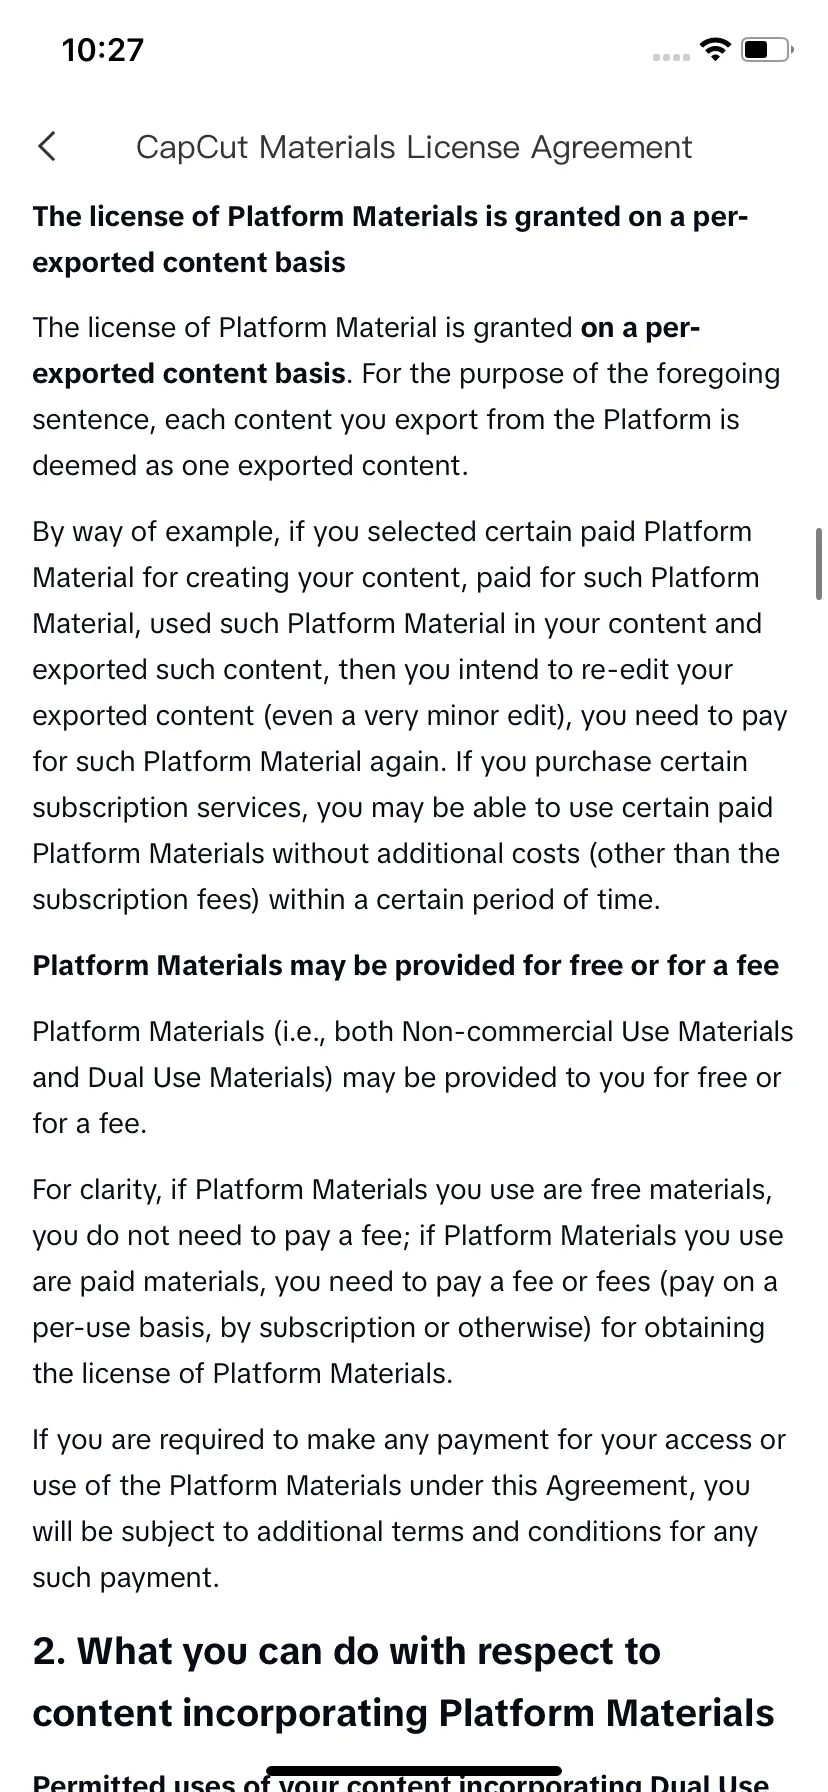Click paragraph starting 'If you are required'

(x=409, y=1508)
